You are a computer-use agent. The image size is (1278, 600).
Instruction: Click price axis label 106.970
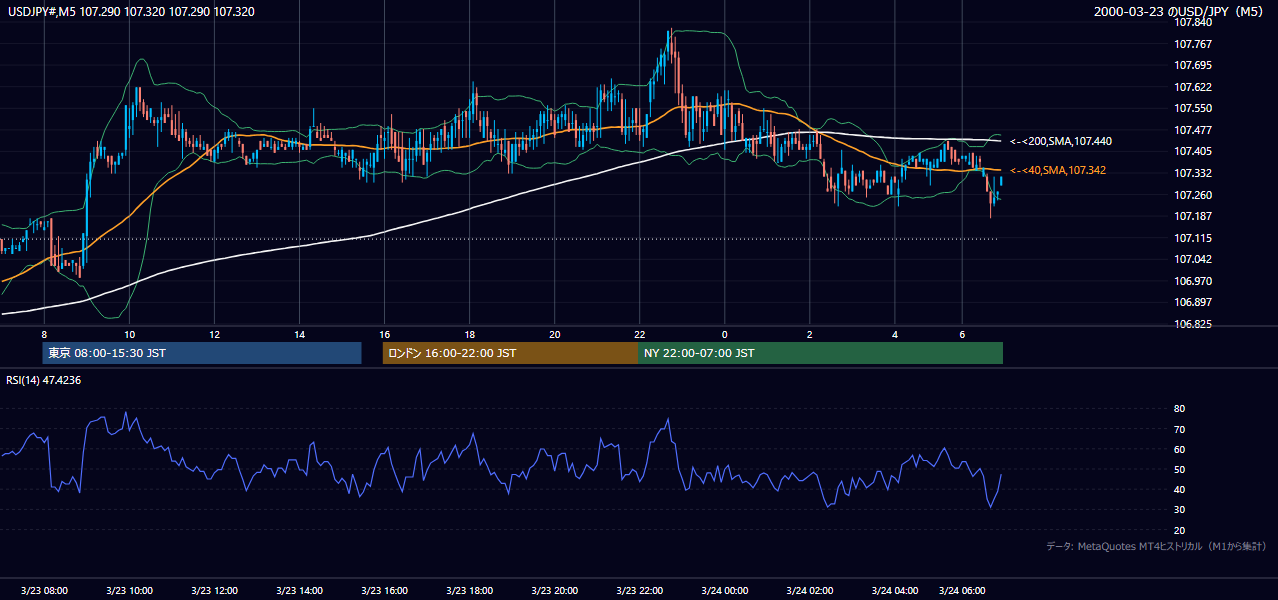[x=1193, y=281]
